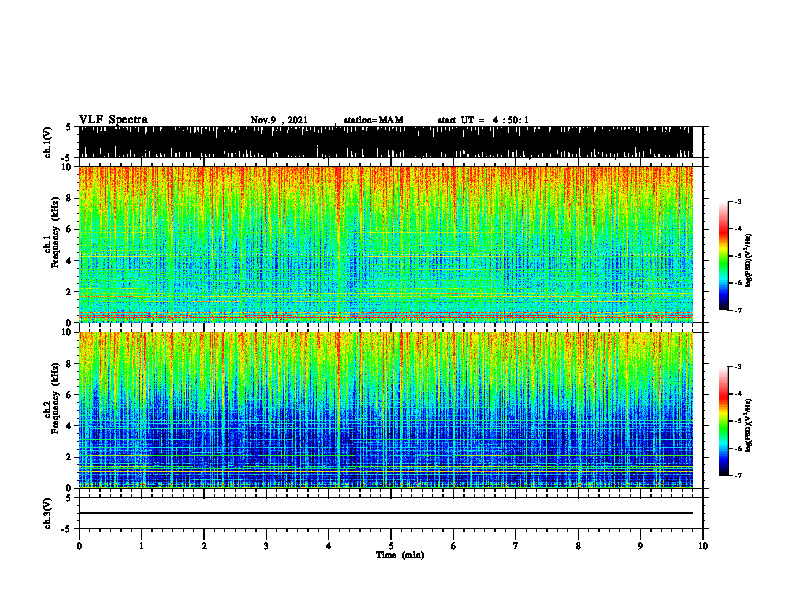This screenshot has height=612, width=792.
Task: Click time axis tick label "4"
Action: coord(329,546)
